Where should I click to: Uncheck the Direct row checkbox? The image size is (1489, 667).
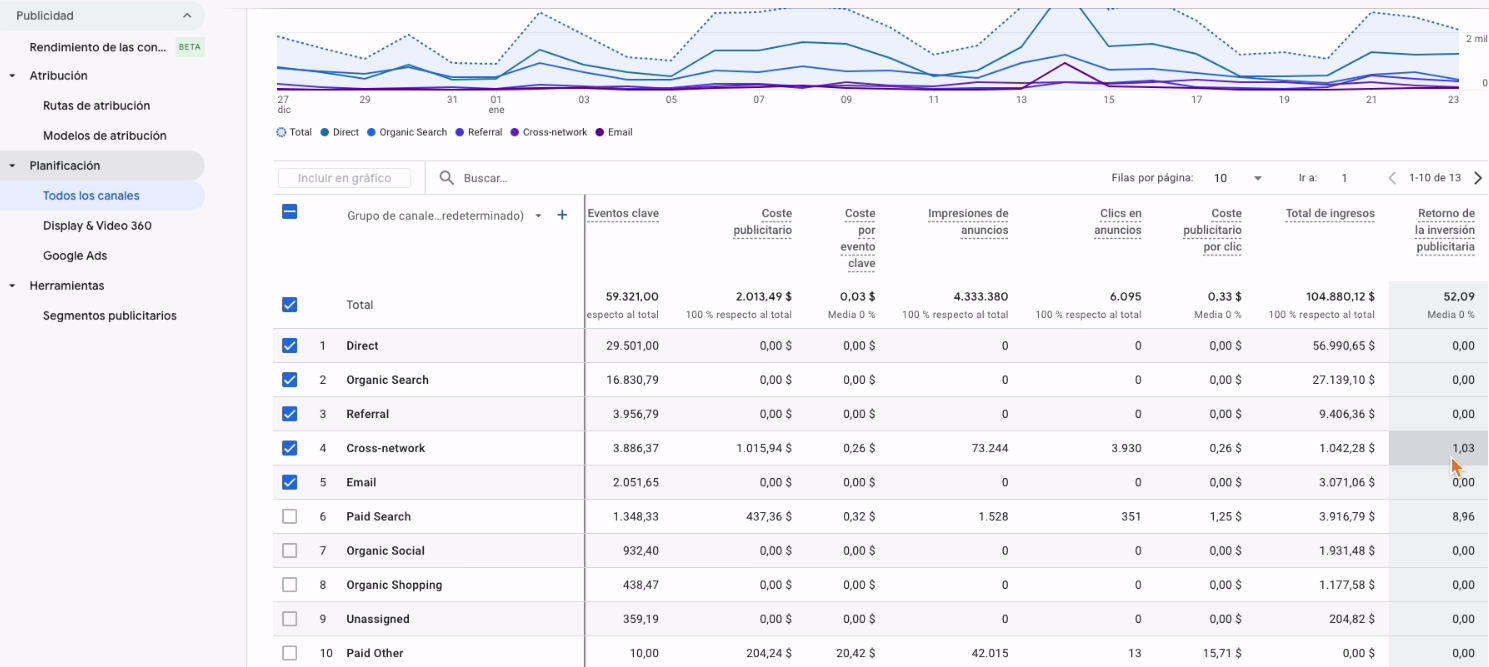[290, 346]
